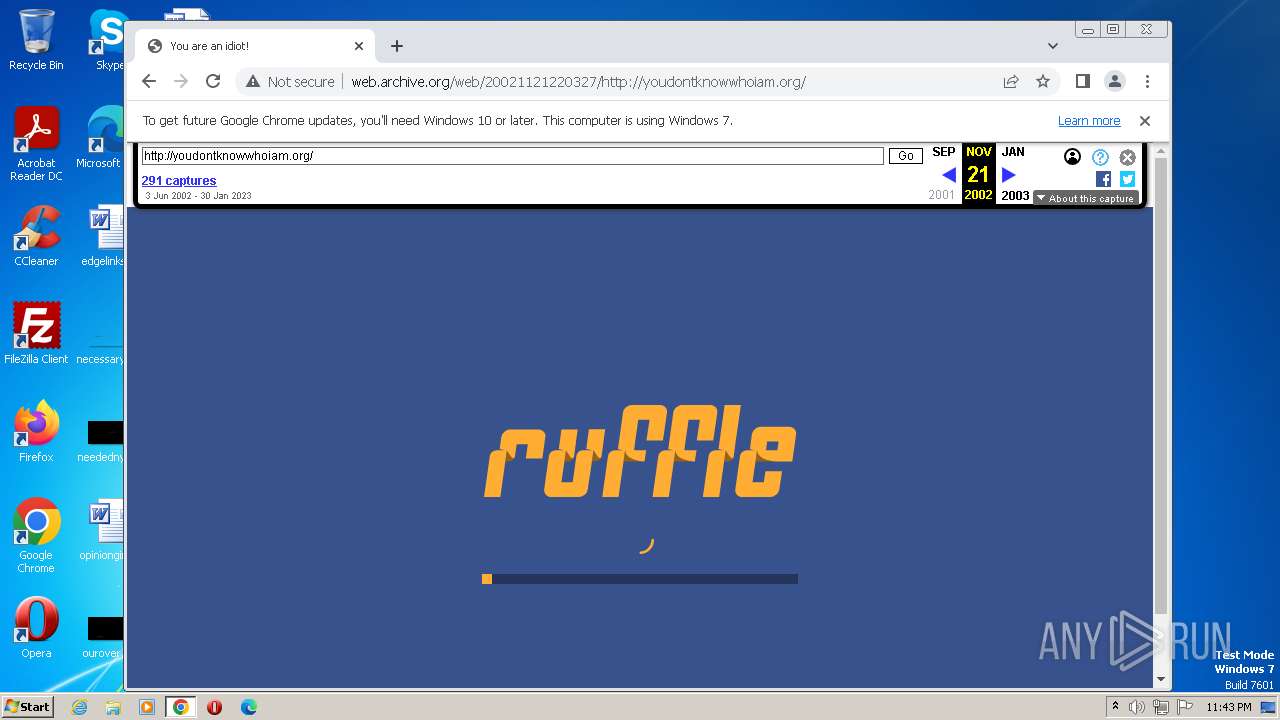Open File Explorer from the taskbar
The image size is (1280, 720).
pyautogui.click(x=113, y=707)
